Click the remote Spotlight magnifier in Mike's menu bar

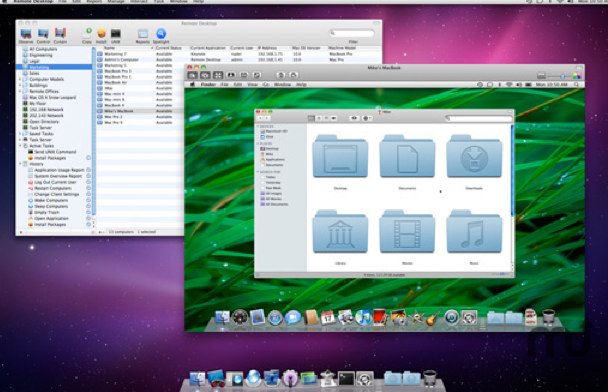577,84
